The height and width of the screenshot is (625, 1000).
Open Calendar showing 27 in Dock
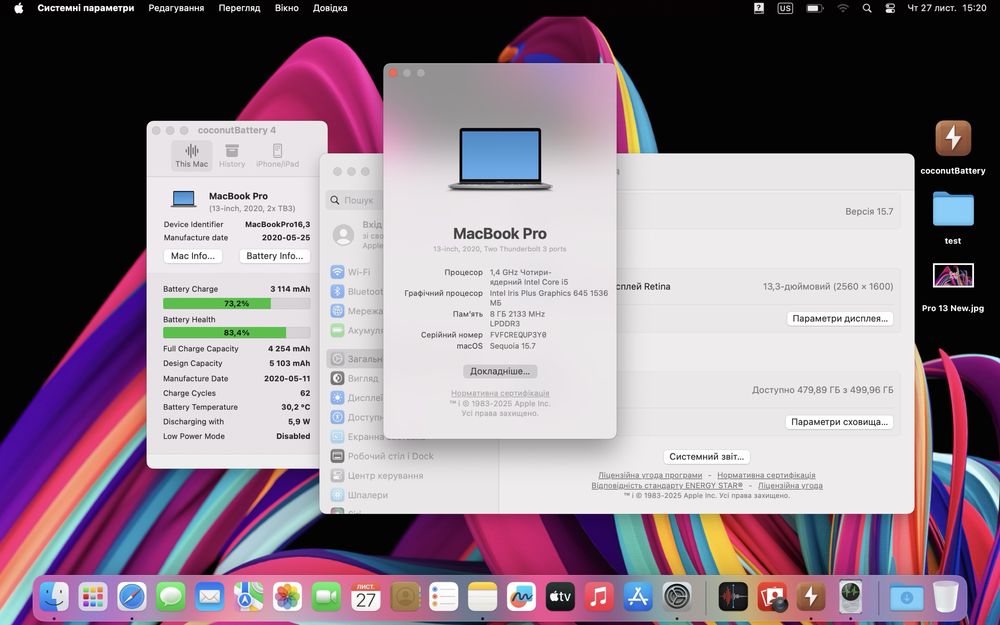(365, 598)
